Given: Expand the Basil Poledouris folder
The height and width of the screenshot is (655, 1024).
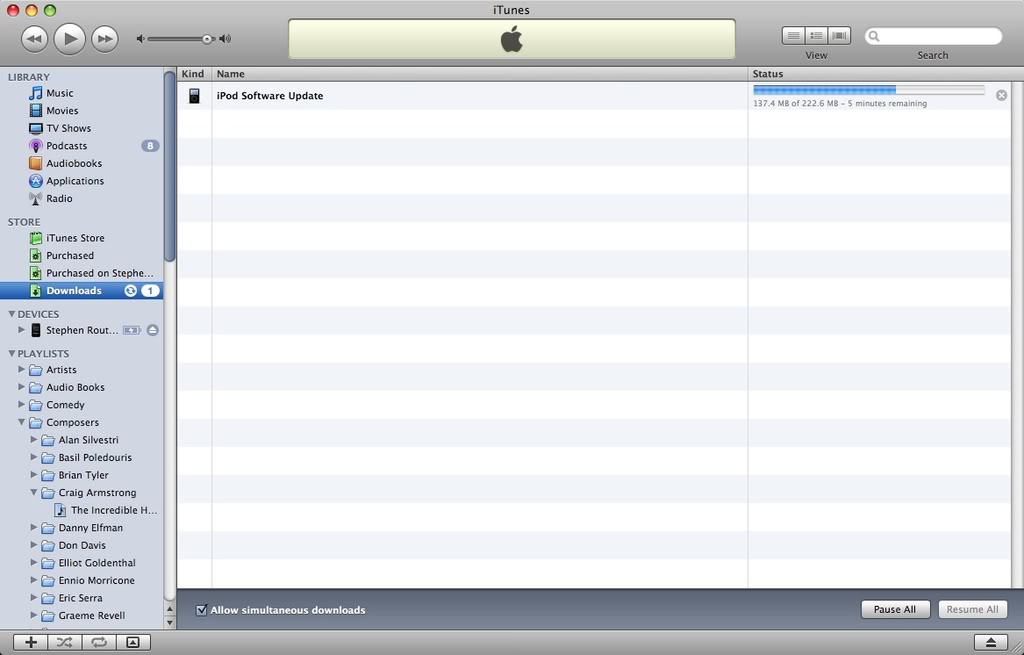Looking at the screenshot, I should point(34,458).
